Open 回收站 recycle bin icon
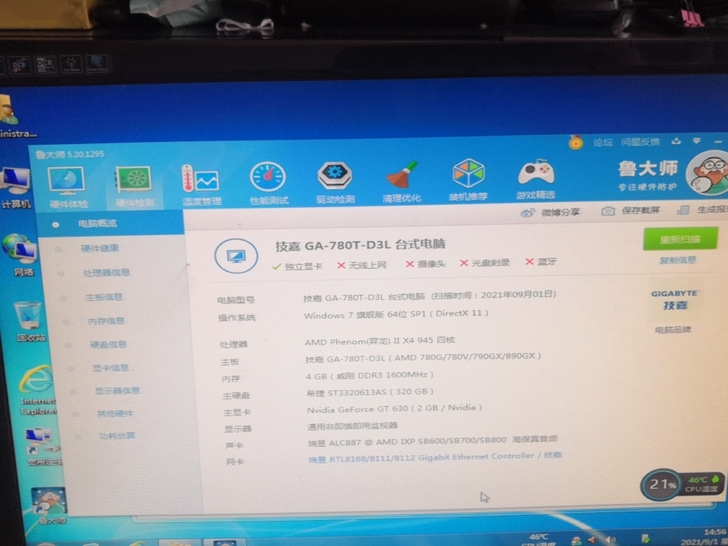 point(29,321)
